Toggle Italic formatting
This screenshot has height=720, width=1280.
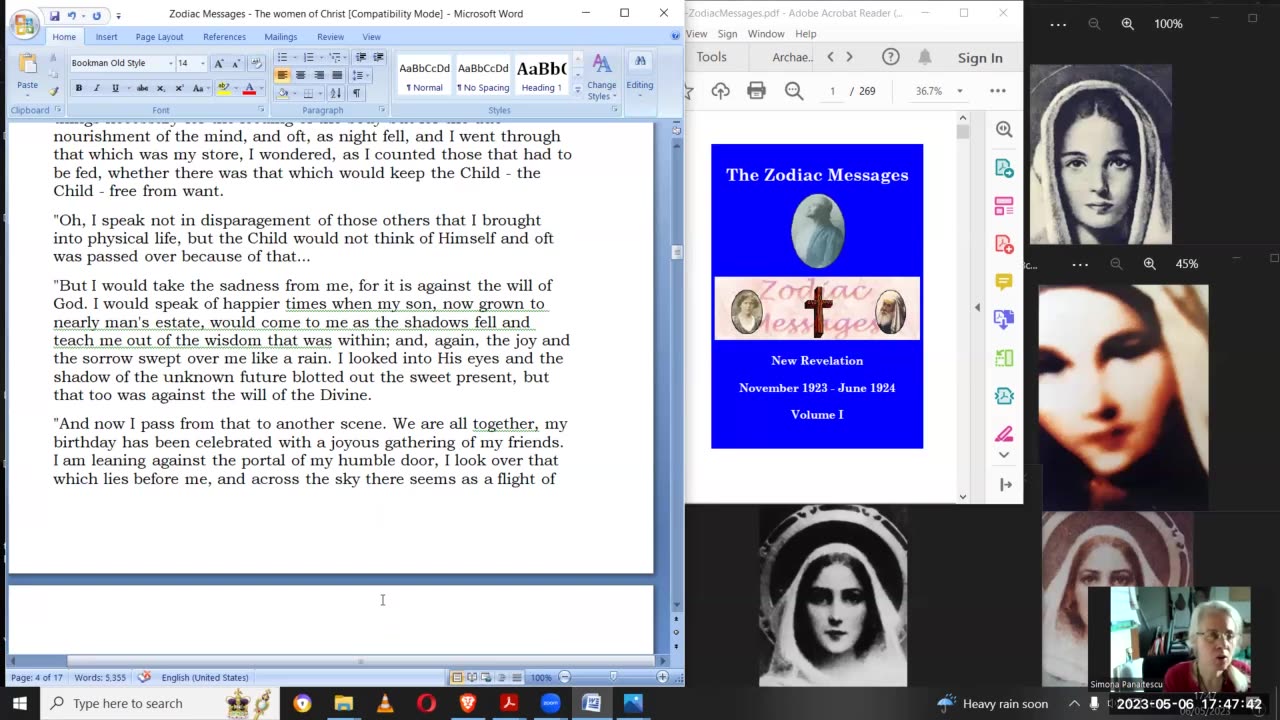(x=97, y=88)
